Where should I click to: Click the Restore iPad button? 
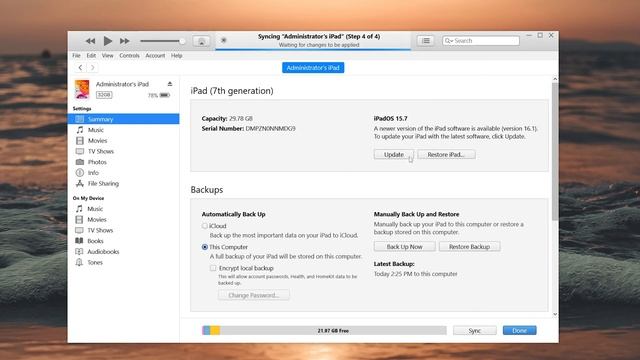[446, 155]
